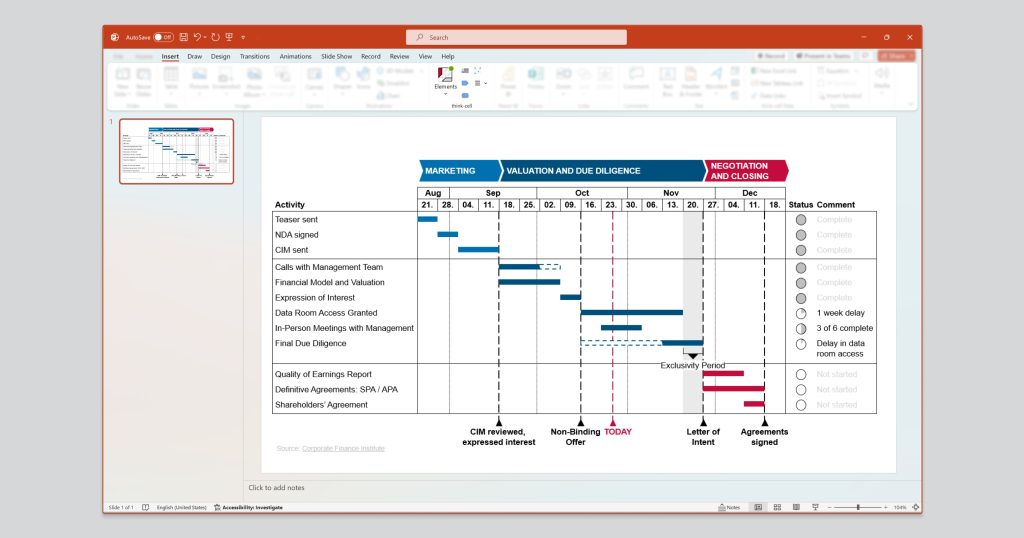
Task: Open Reading View from status bar
Action: click(x=794, y=507)
